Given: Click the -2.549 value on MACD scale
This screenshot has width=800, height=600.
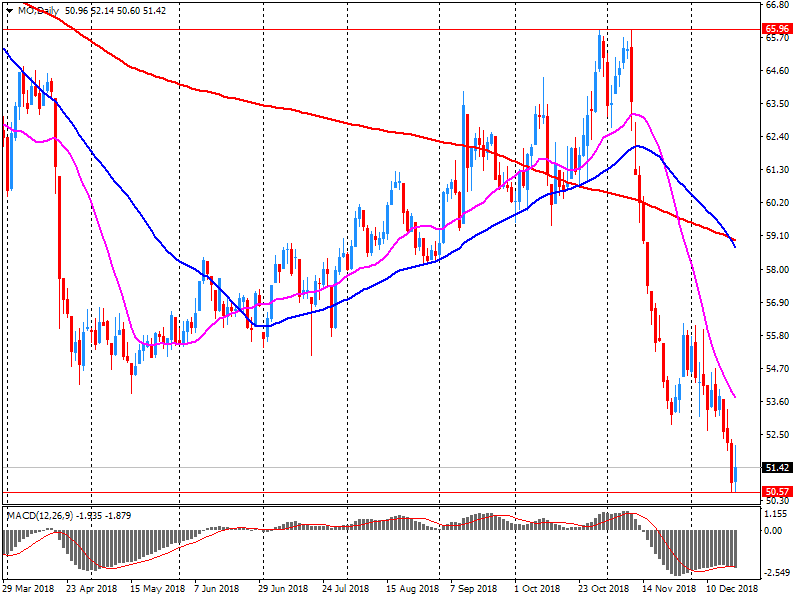Looking at the screenshot, I should click(x=779, y=573).
